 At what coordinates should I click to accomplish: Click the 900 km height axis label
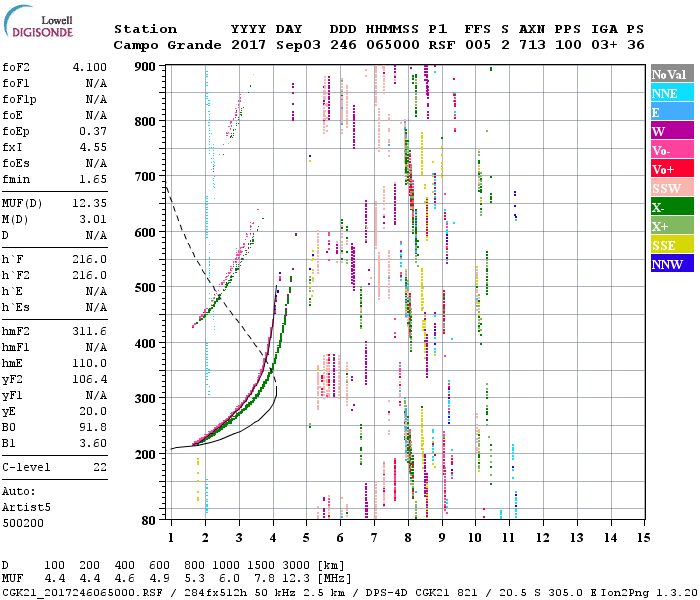(x=147, y=66)
